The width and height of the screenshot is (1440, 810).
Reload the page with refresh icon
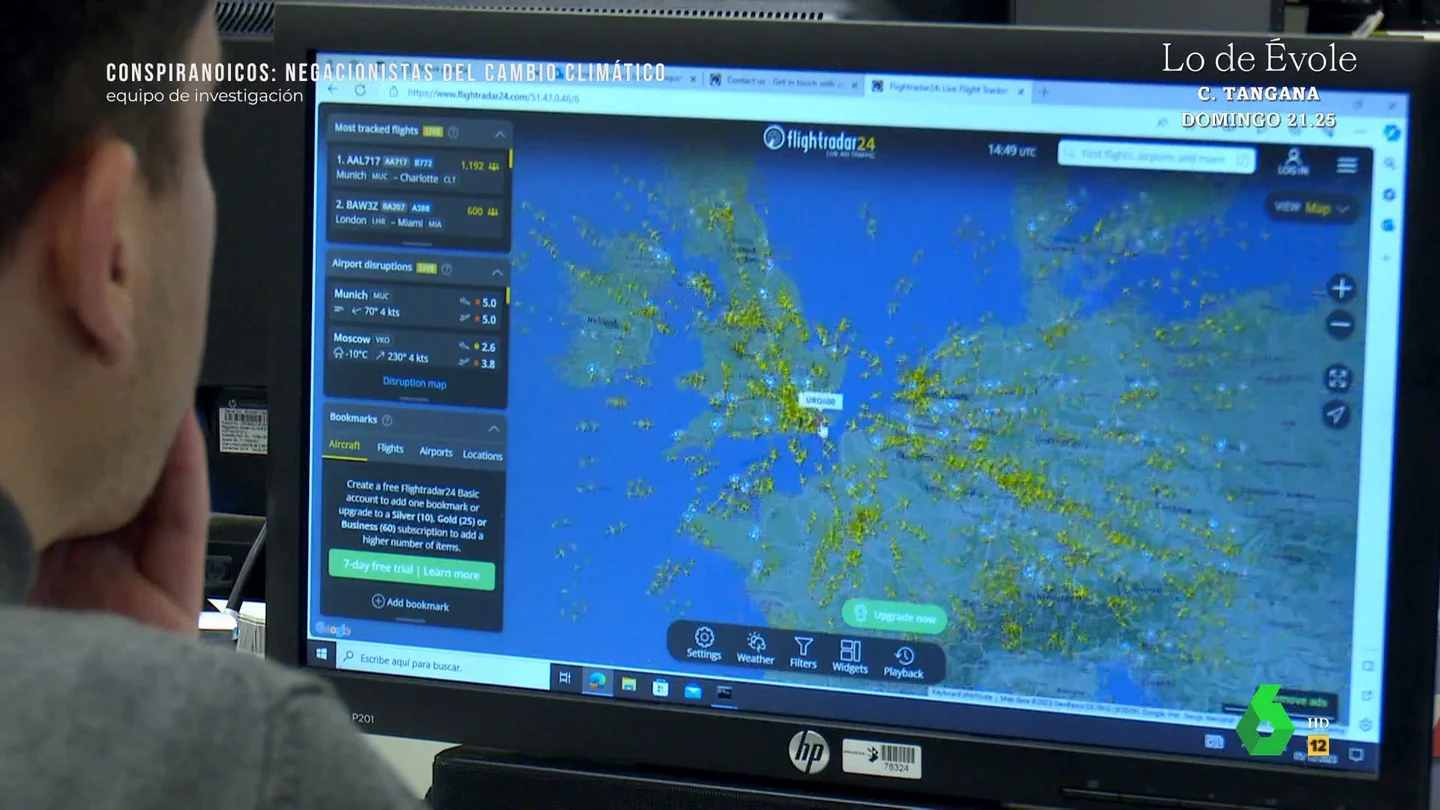[x=360, y=90]
